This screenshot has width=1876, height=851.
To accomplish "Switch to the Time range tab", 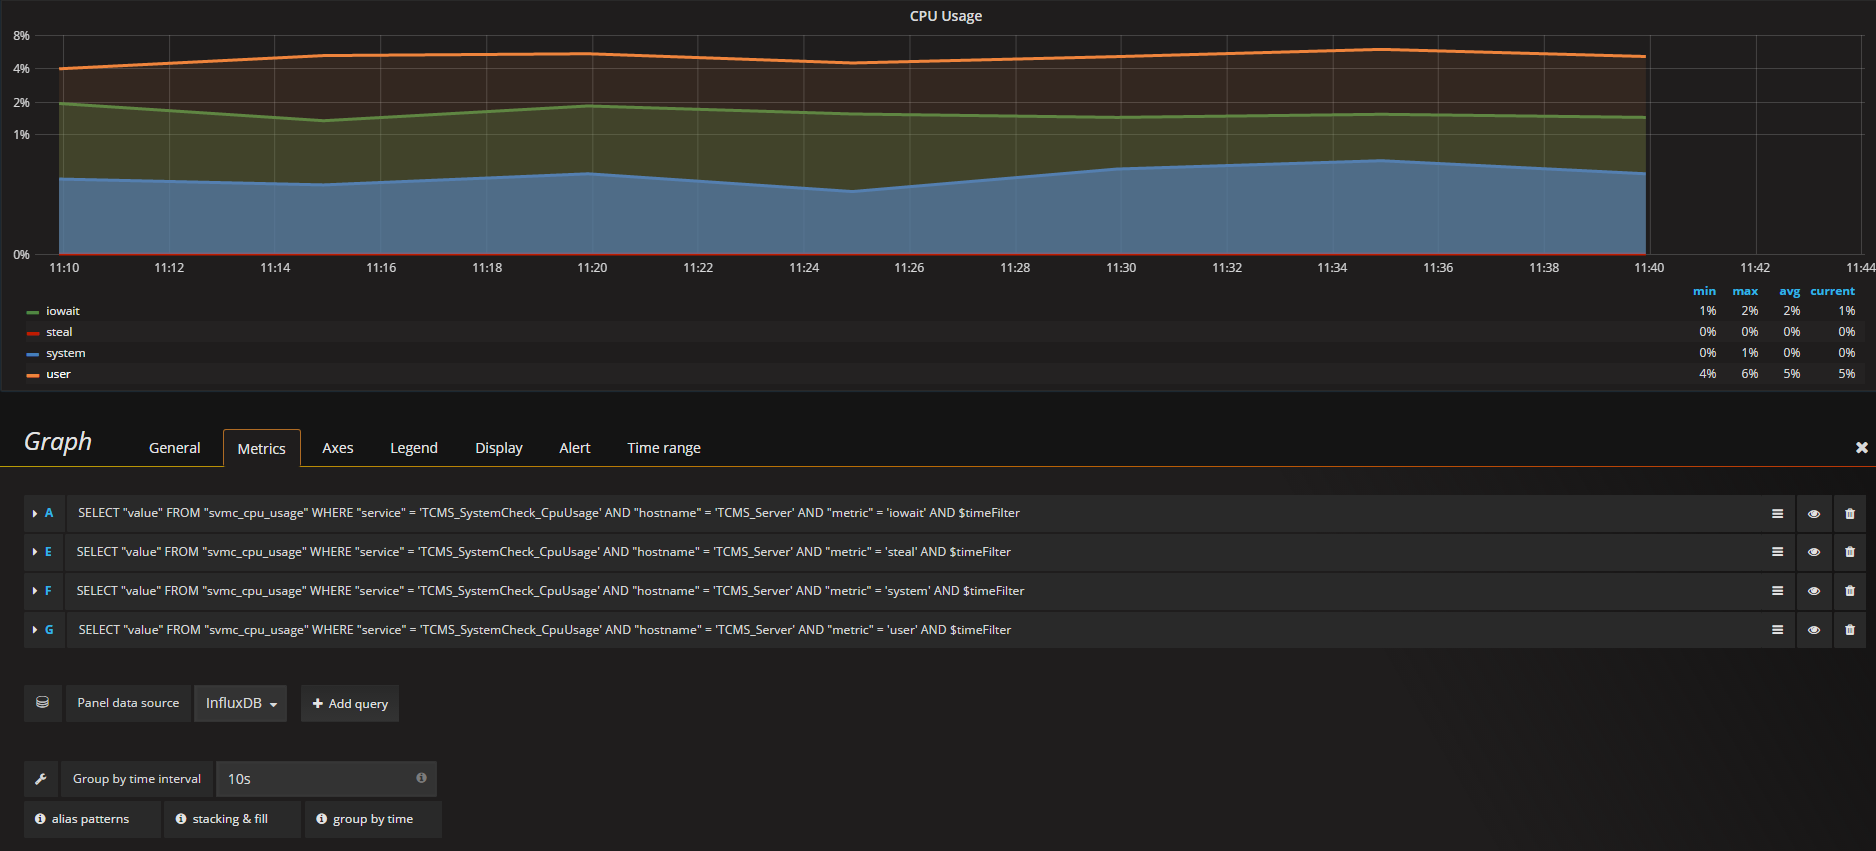I will point(664,448).
